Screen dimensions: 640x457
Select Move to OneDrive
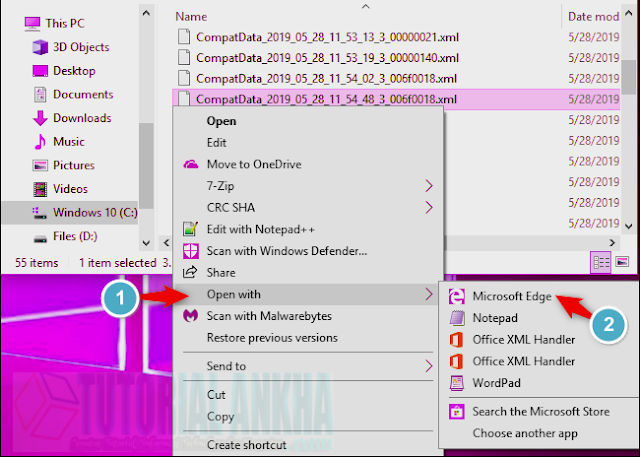(254, 164)
